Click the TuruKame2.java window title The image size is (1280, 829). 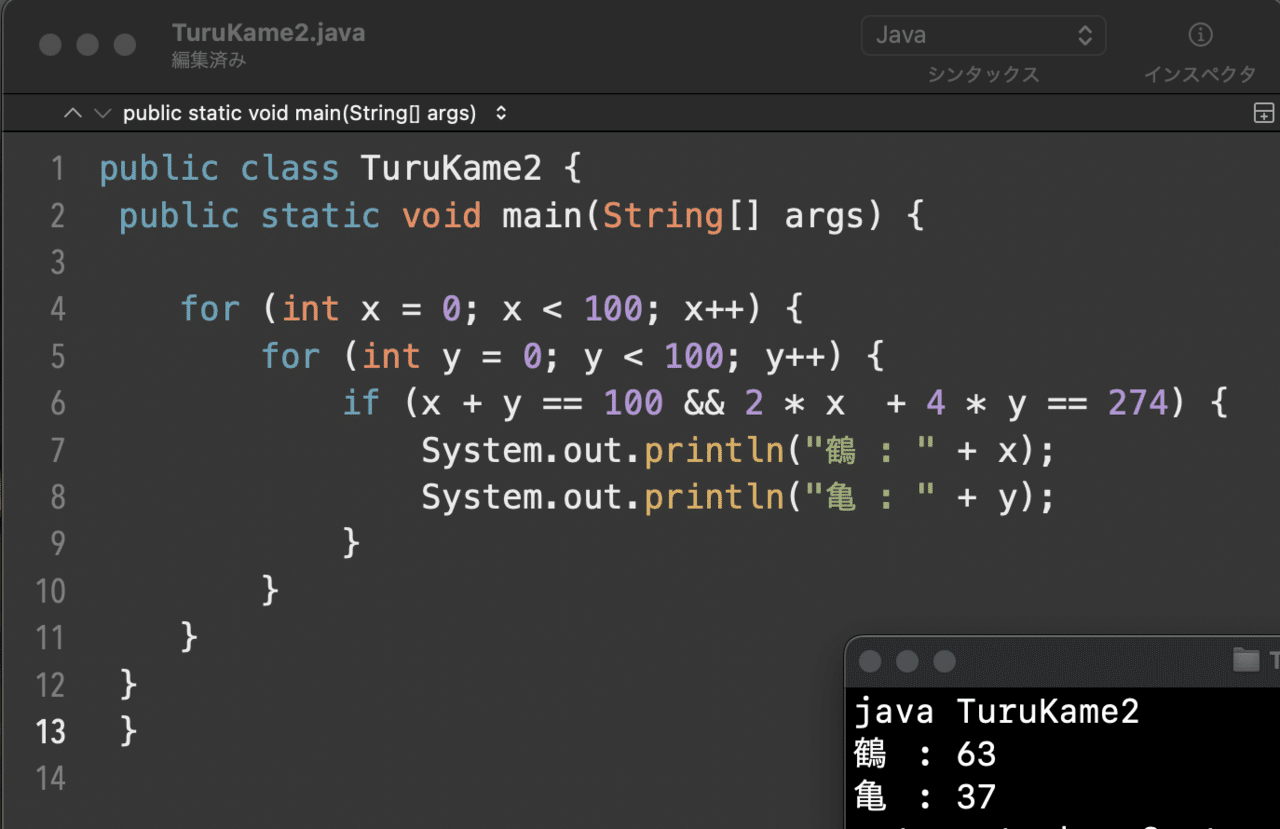tap(268, 32)
